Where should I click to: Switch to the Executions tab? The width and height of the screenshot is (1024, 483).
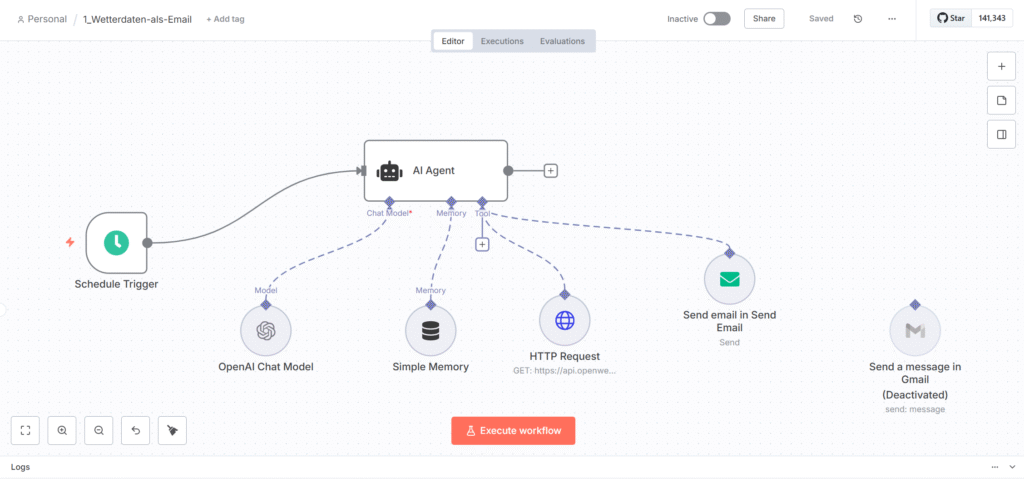[502, 41]
